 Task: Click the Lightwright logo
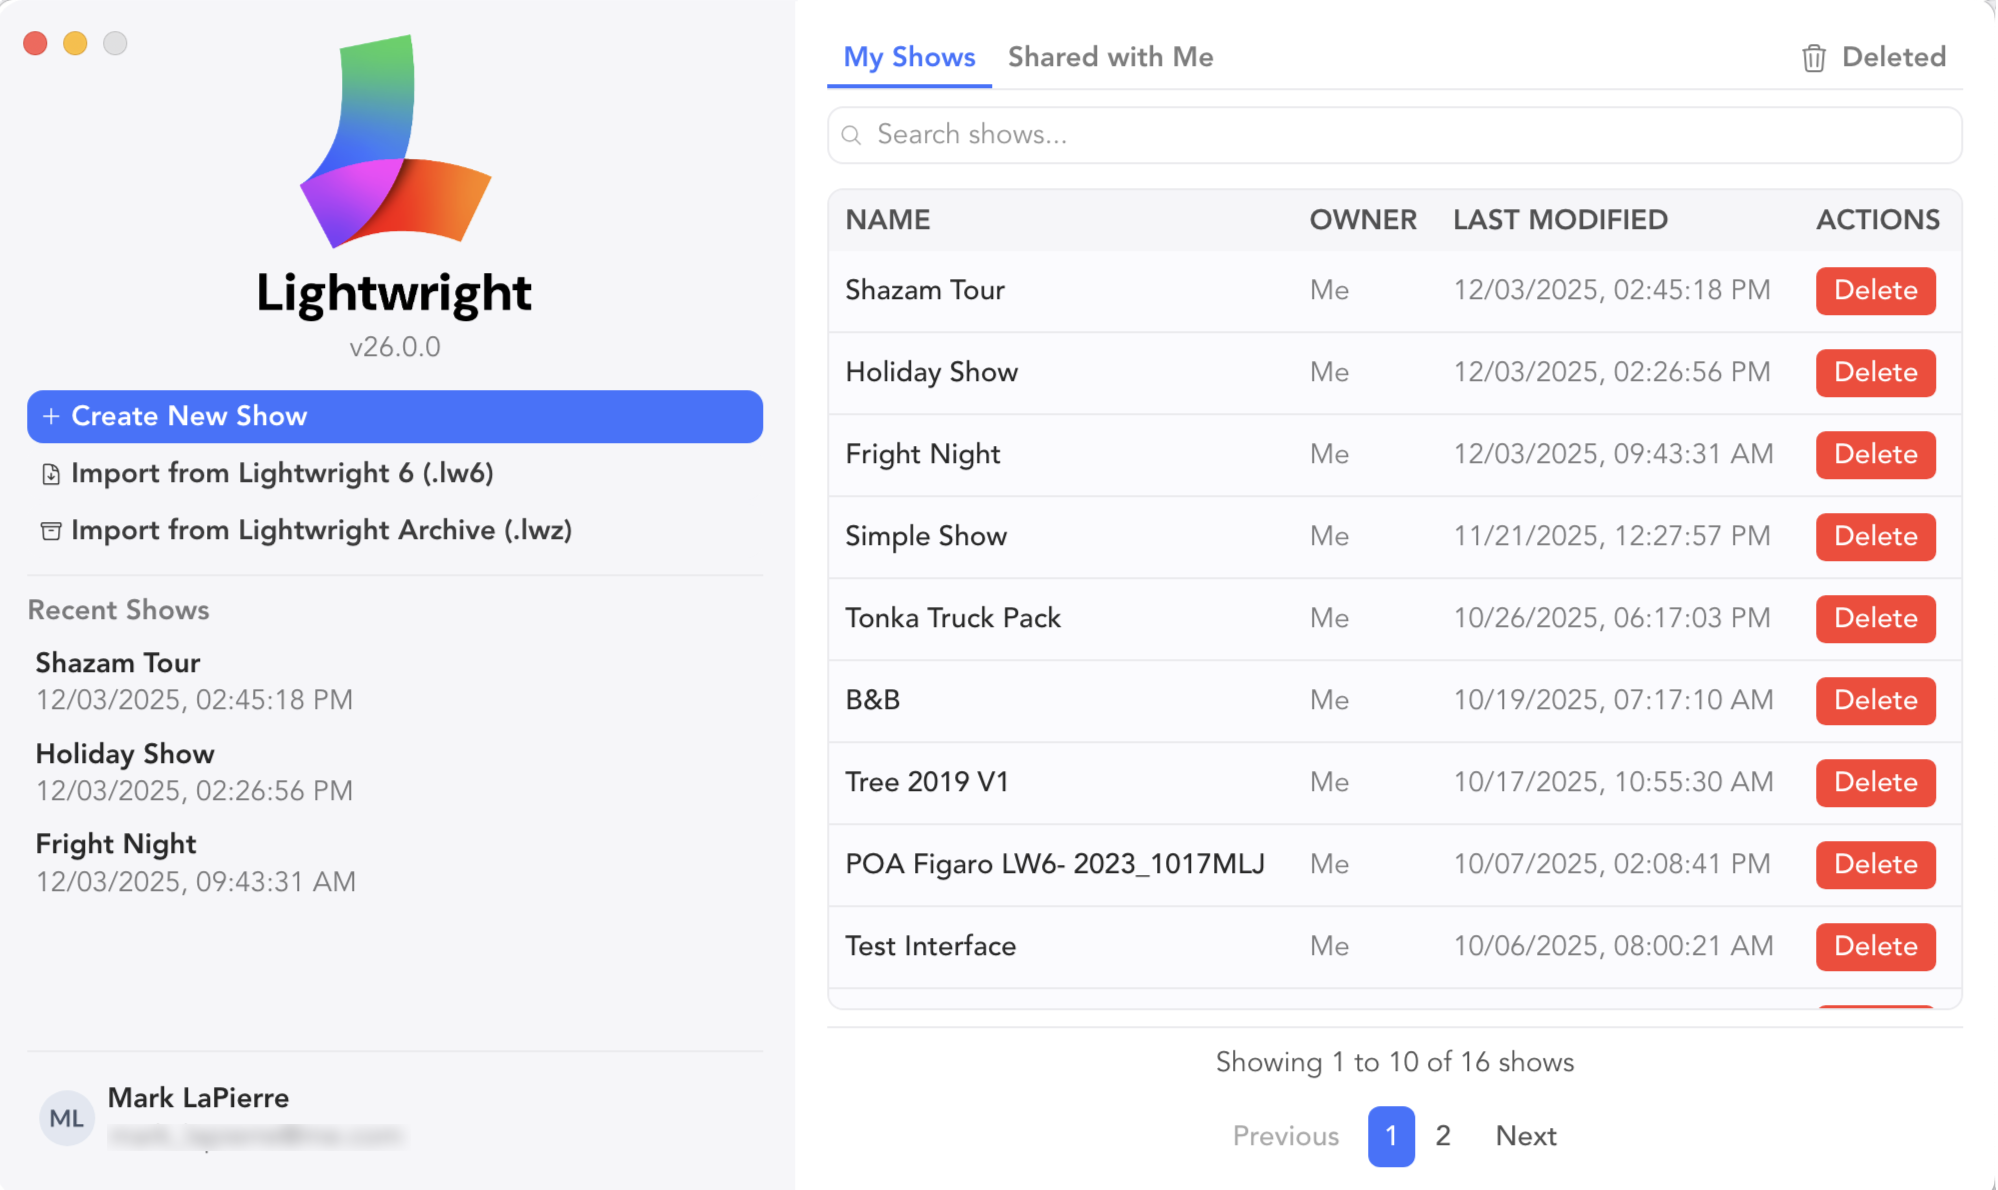pyautogui.click(x=396, y=142)
